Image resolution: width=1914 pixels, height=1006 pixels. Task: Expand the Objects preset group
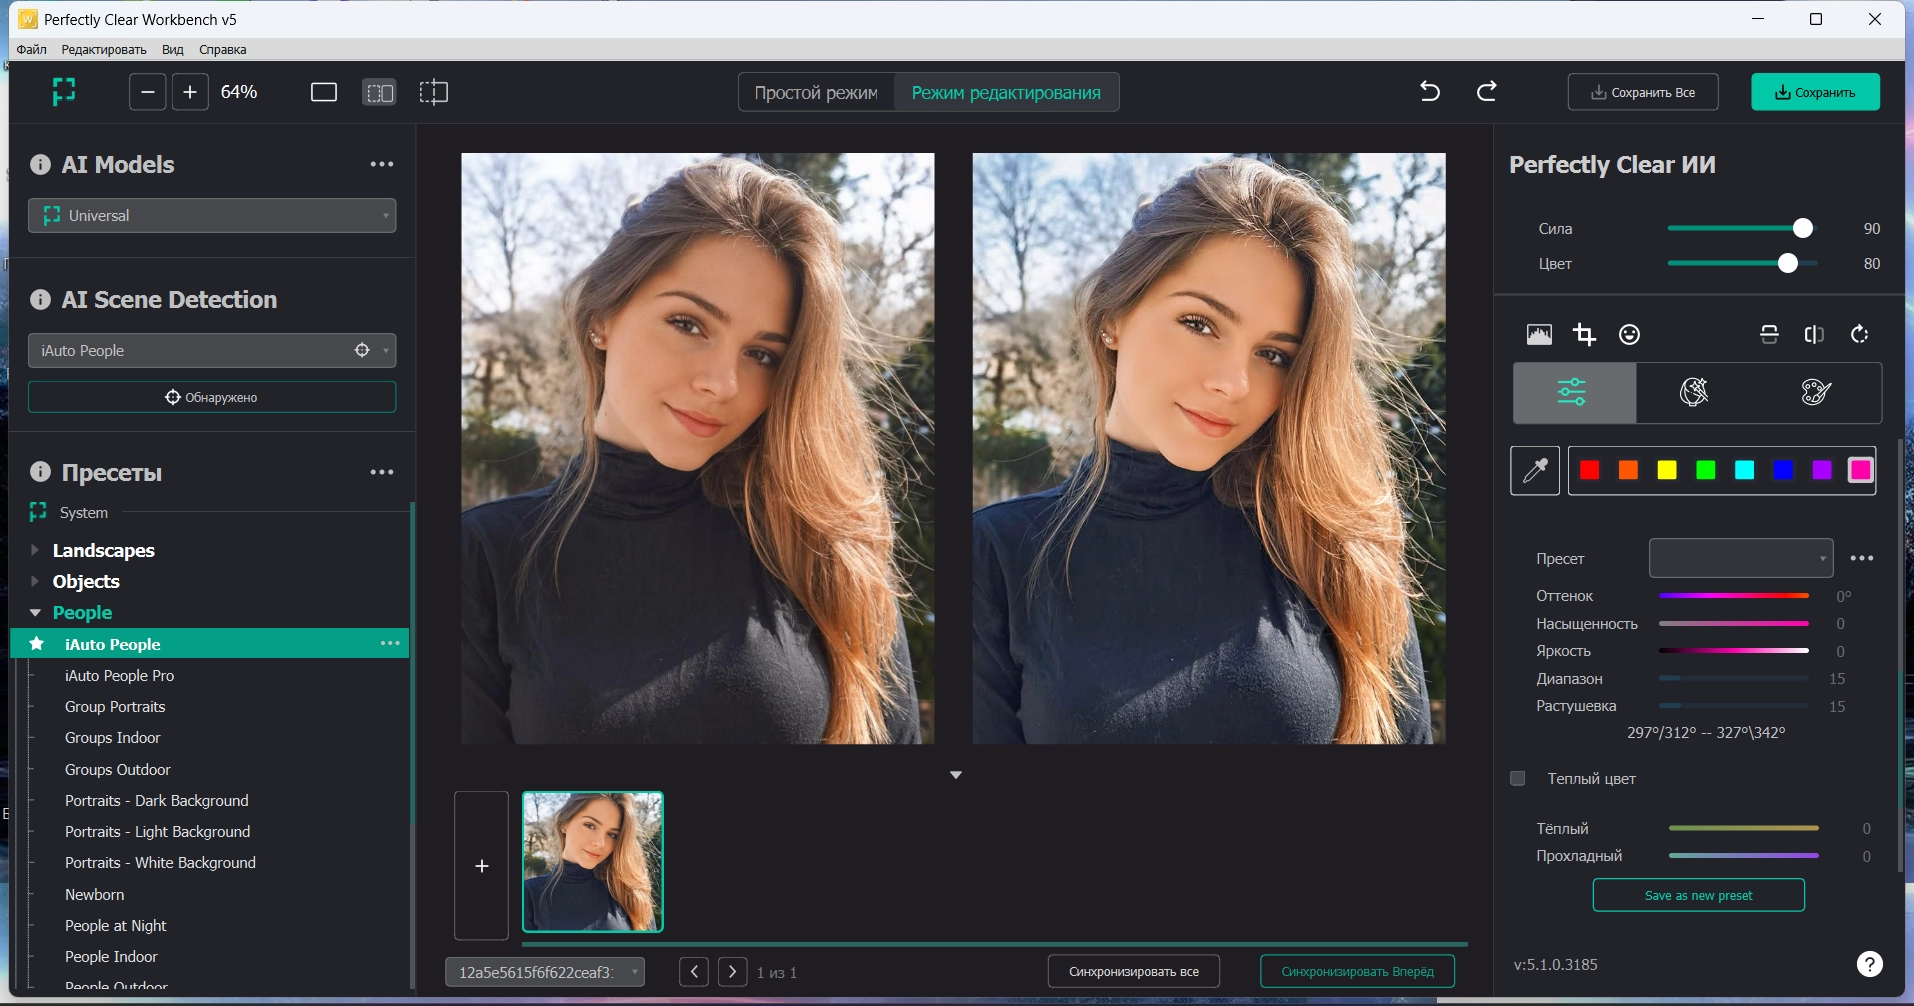coord(35,581)
